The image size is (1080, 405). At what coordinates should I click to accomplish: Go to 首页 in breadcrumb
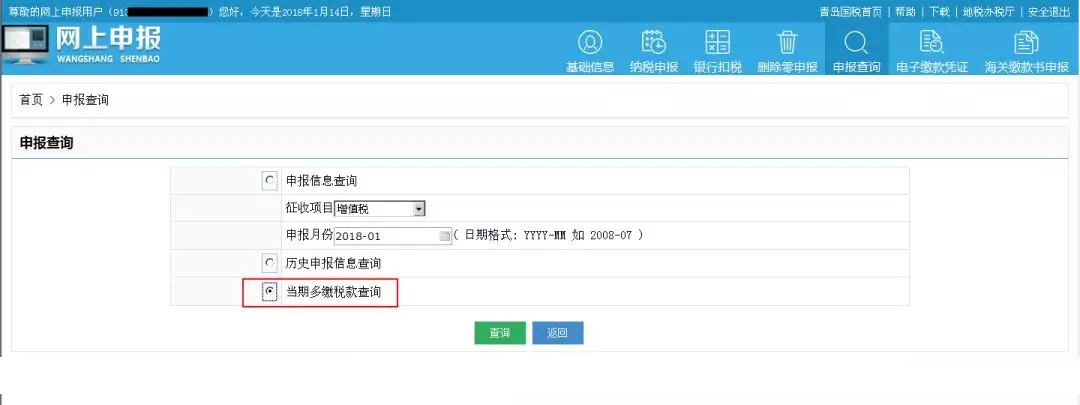[31, 100]
